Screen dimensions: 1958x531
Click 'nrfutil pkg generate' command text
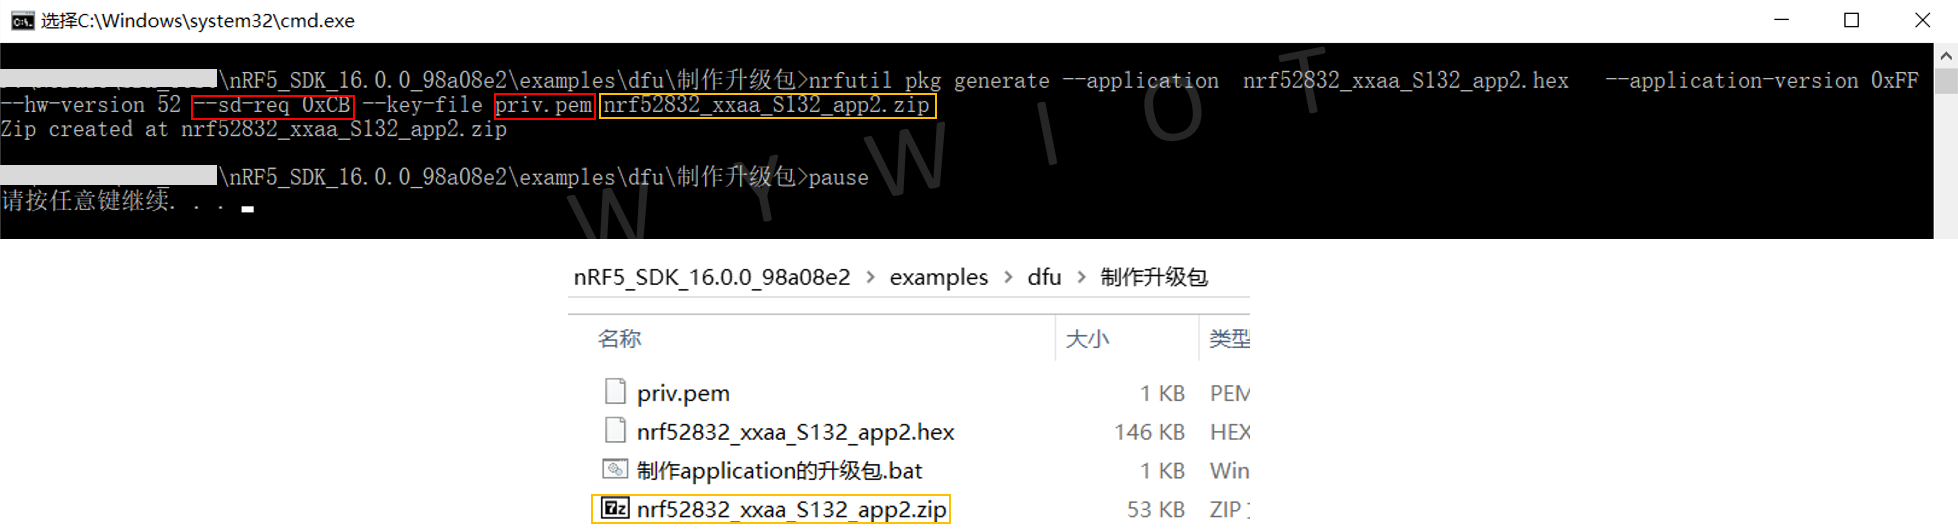click(x=929, y=81)
